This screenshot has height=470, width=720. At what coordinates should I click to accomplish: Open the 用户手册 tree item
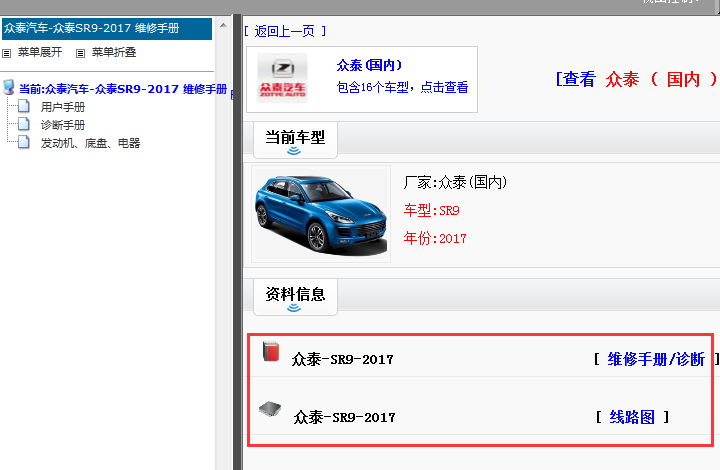point(63,107)
